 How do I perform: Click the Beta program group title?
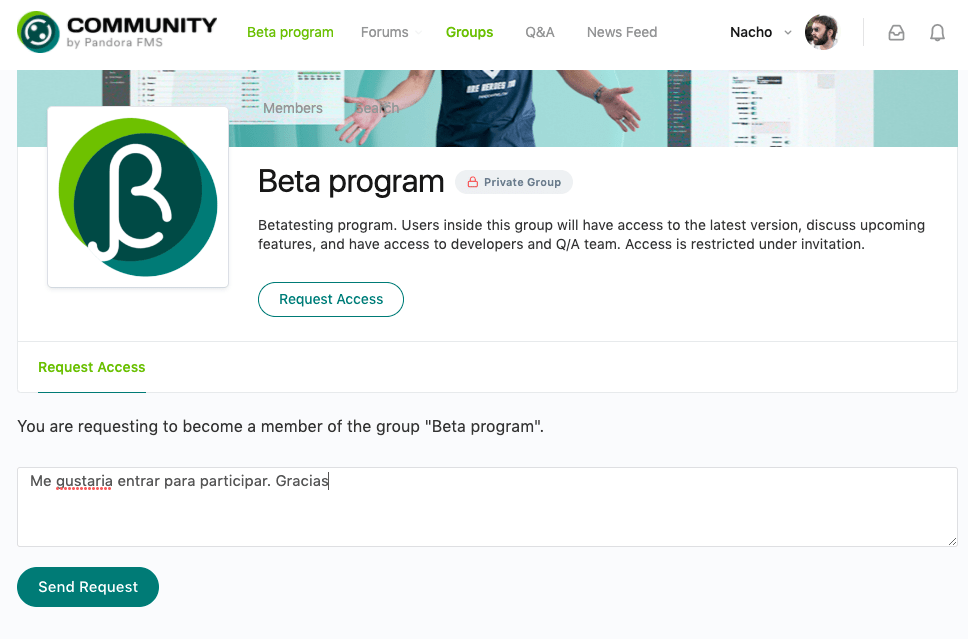pyautogui.click(x=351, y=182)
